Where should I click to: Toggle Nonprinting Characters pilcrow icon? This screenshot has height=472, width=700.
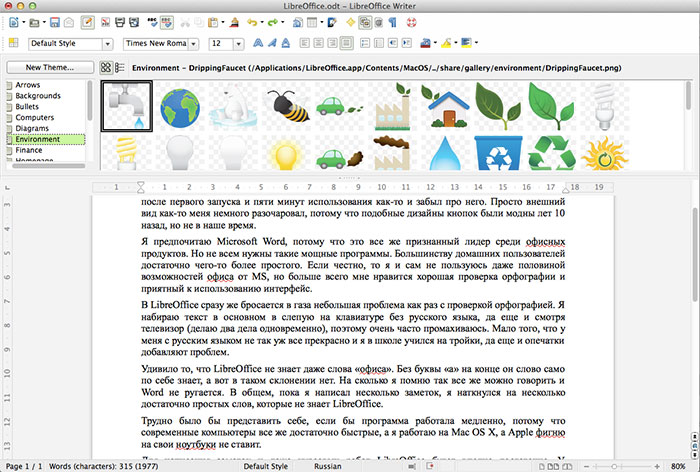click(x=392, y=22)
